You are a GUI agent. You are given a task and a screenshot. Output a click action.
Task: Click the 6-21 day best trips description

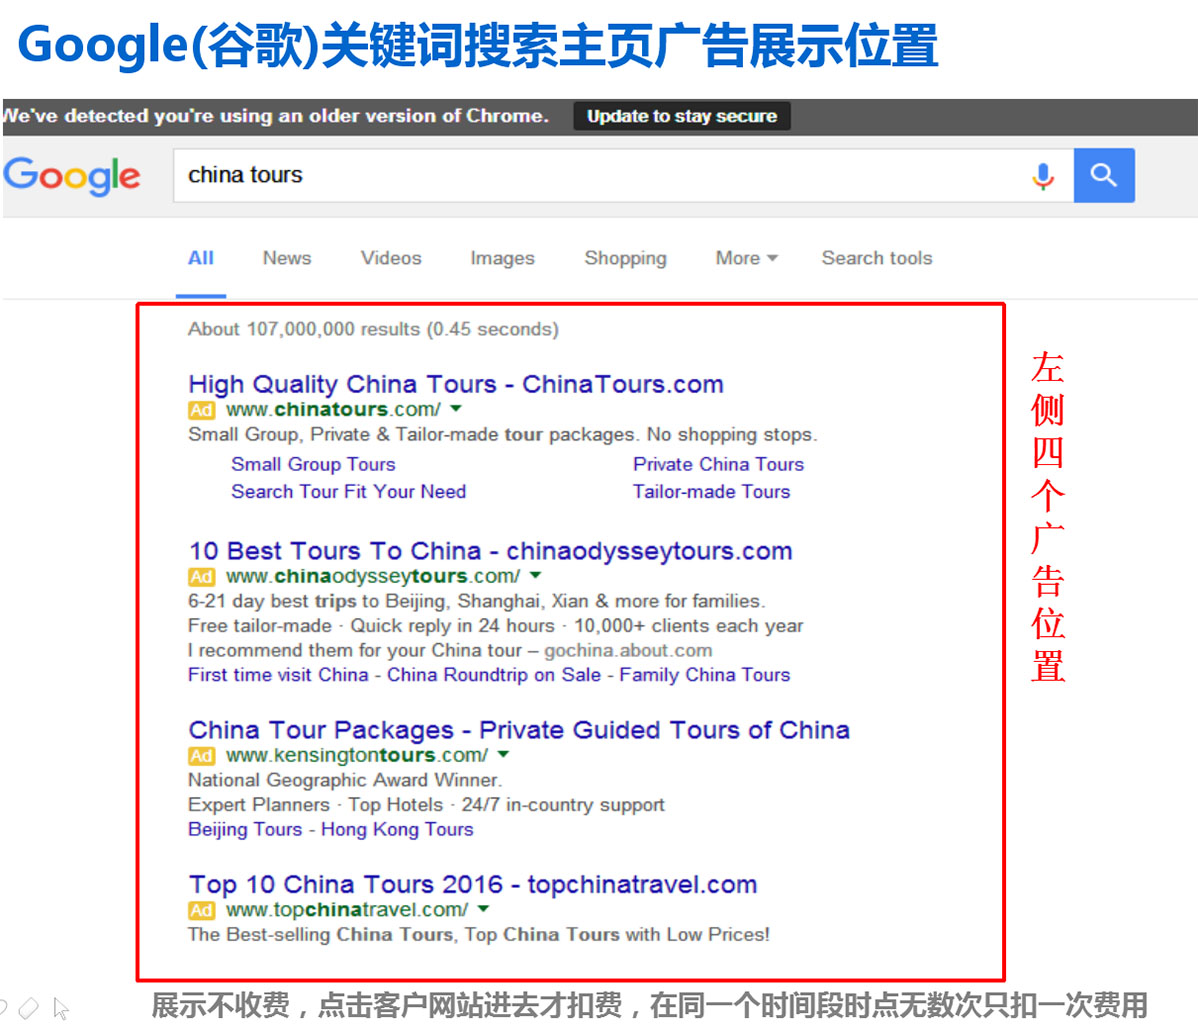click(x=477, y=602)
